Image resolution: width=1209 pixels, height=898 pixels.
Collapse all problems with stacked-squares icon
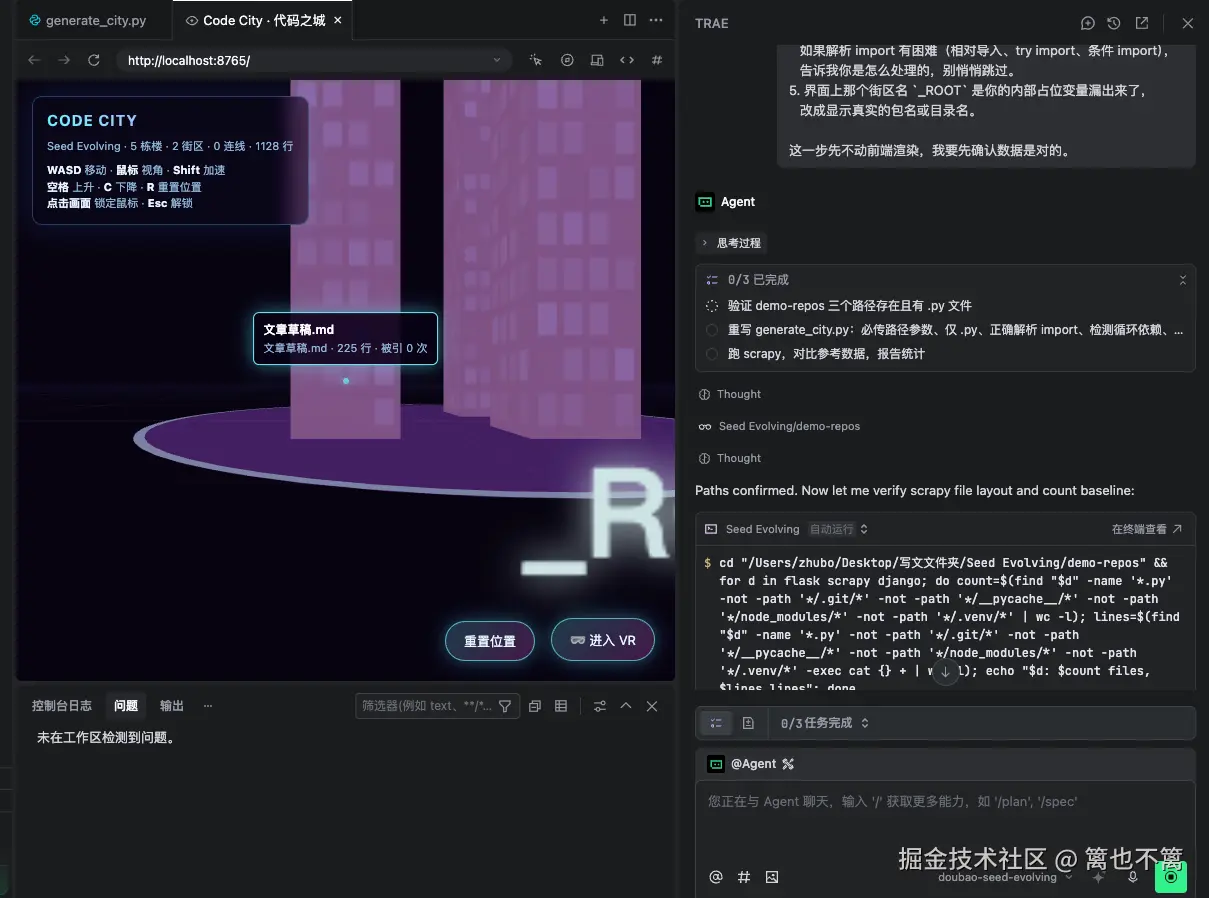point(535,706)
